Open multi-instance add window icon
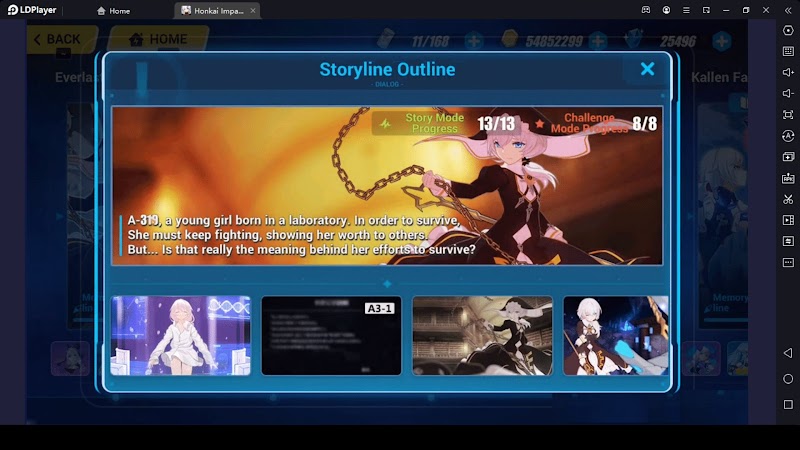The image size is (800, 450). coord(788,157)
